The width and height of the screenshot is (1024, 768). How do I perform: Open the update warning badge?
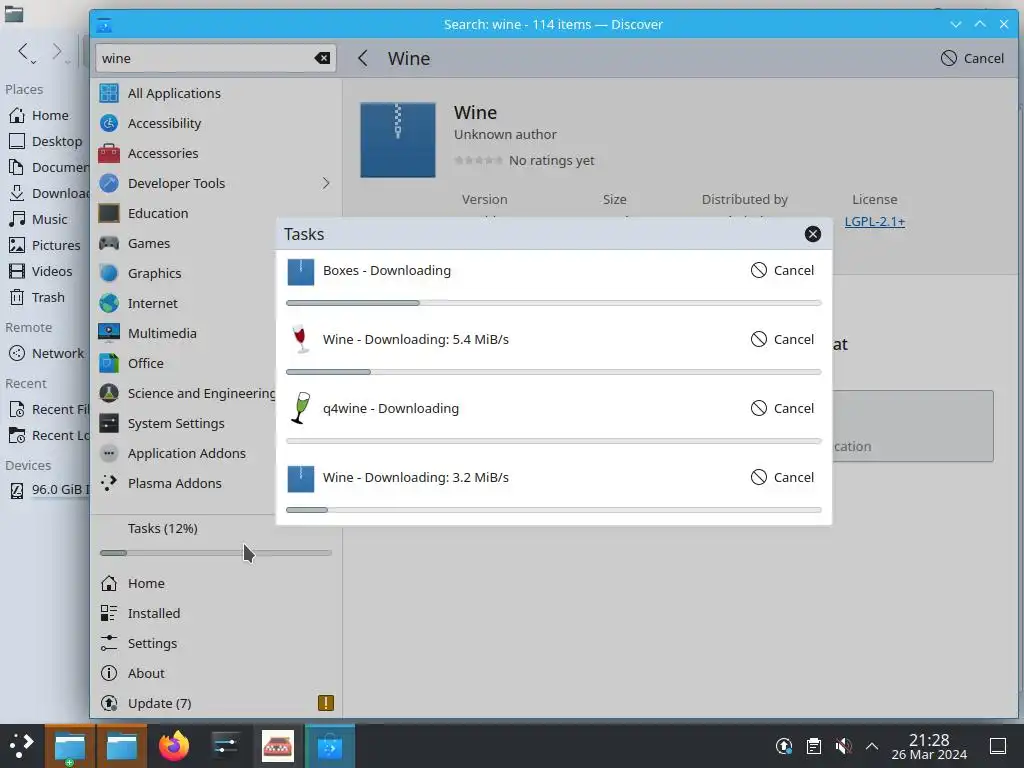325,703
